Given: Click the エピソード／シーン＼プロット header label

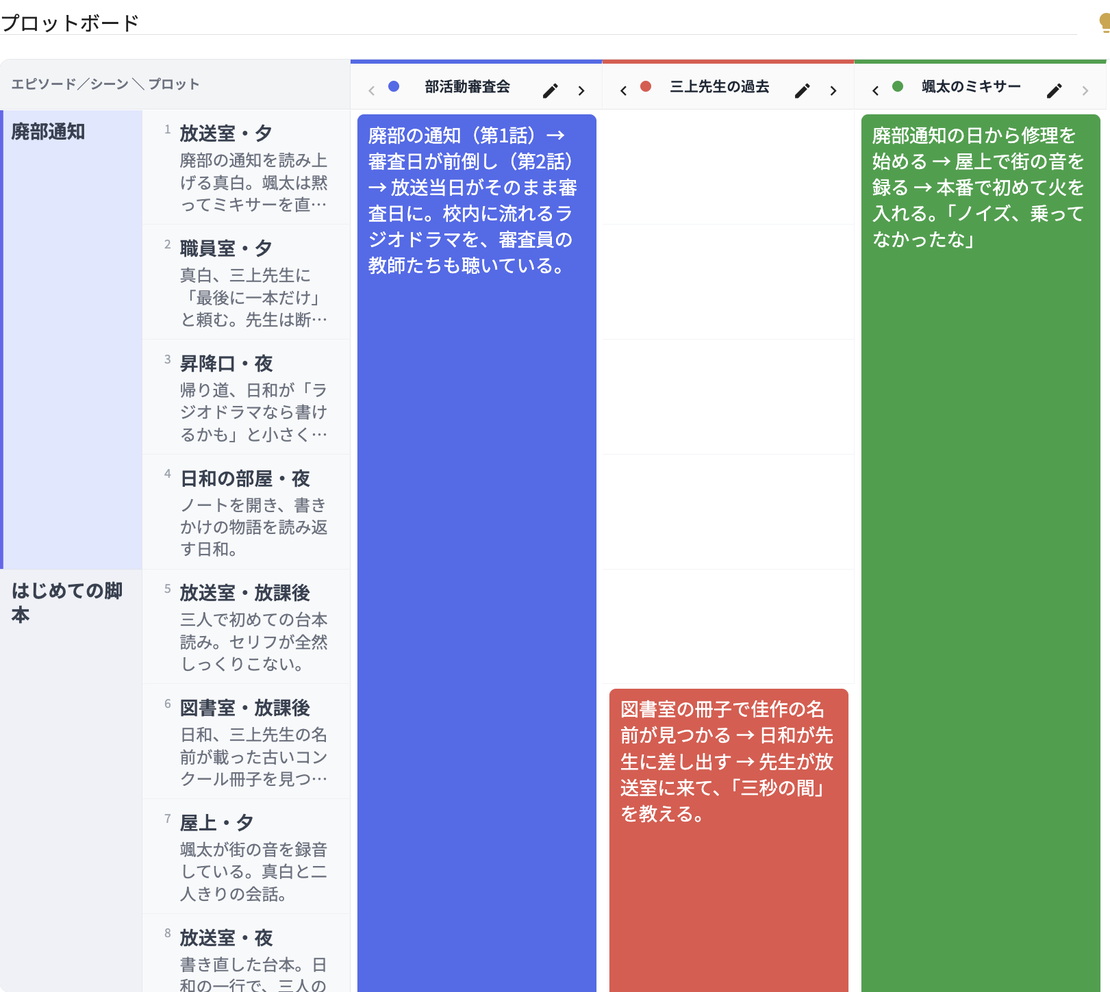Looking at the screenshot, I should click(105, 84).
